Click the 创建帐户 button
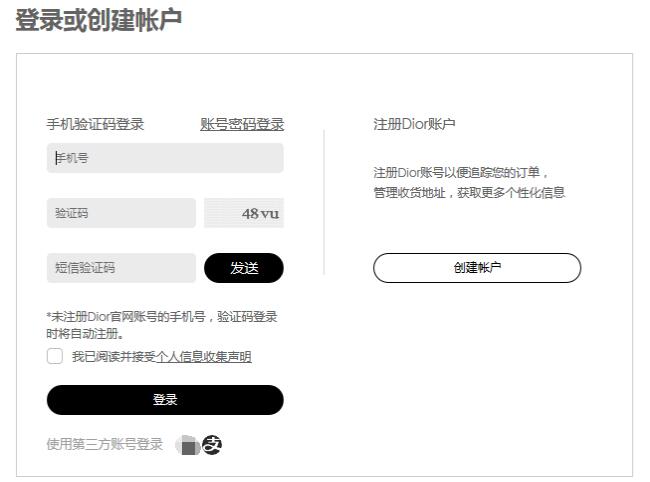 [477, 268]
